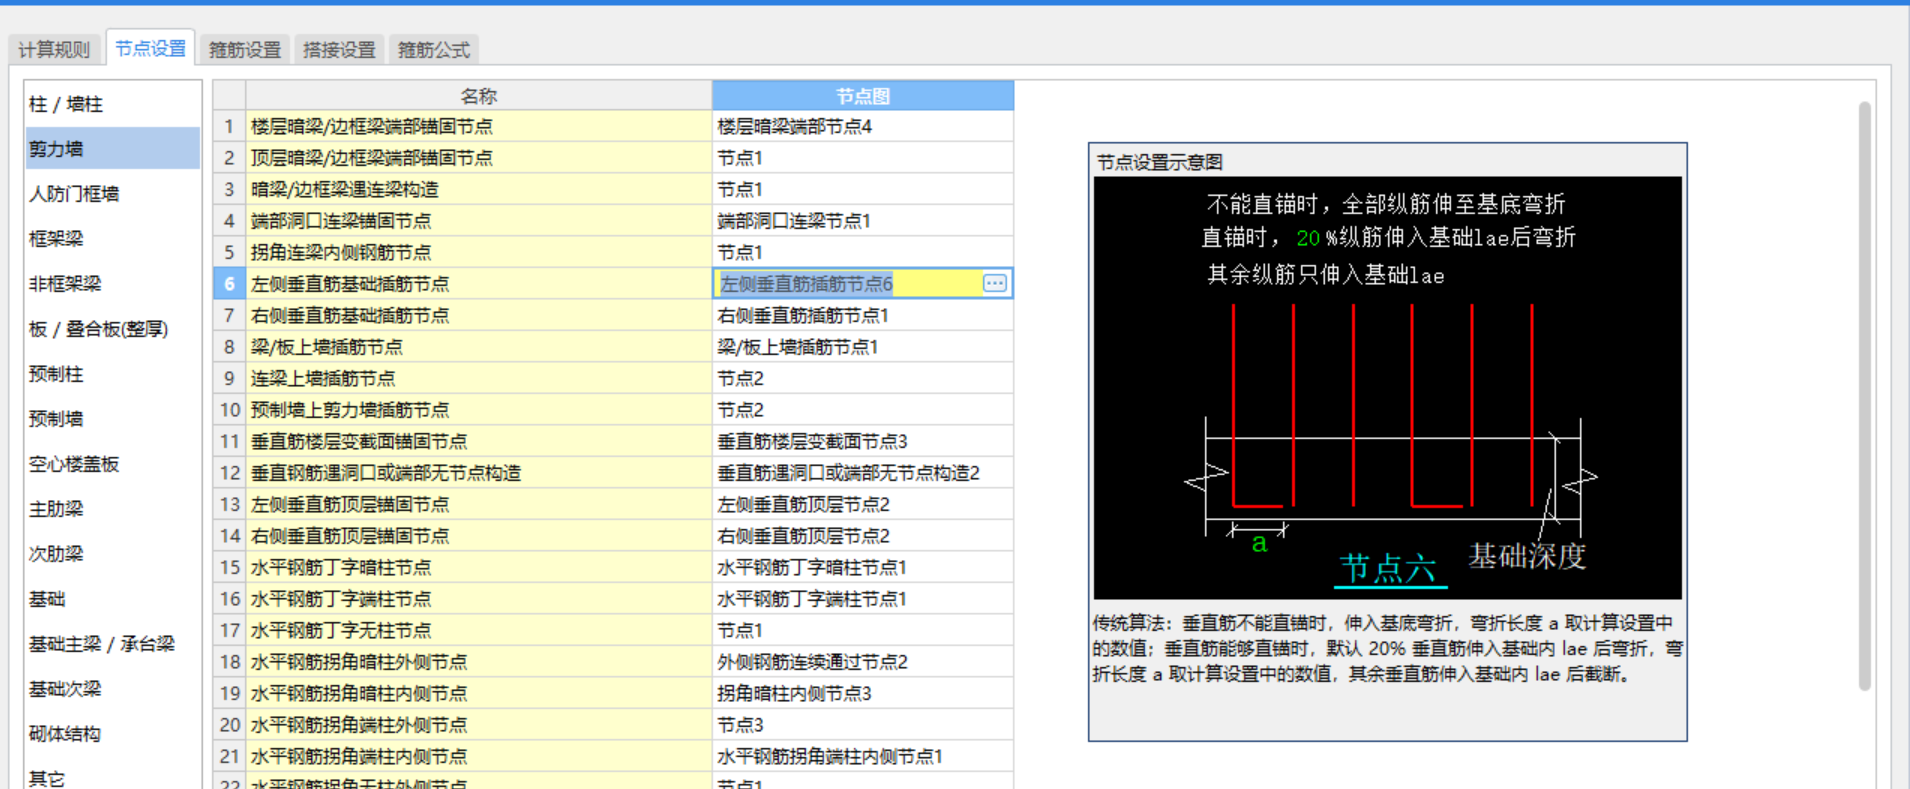Click the green 20 percent value in diagram
The image size is (1910, 789).
point(1308,238)
